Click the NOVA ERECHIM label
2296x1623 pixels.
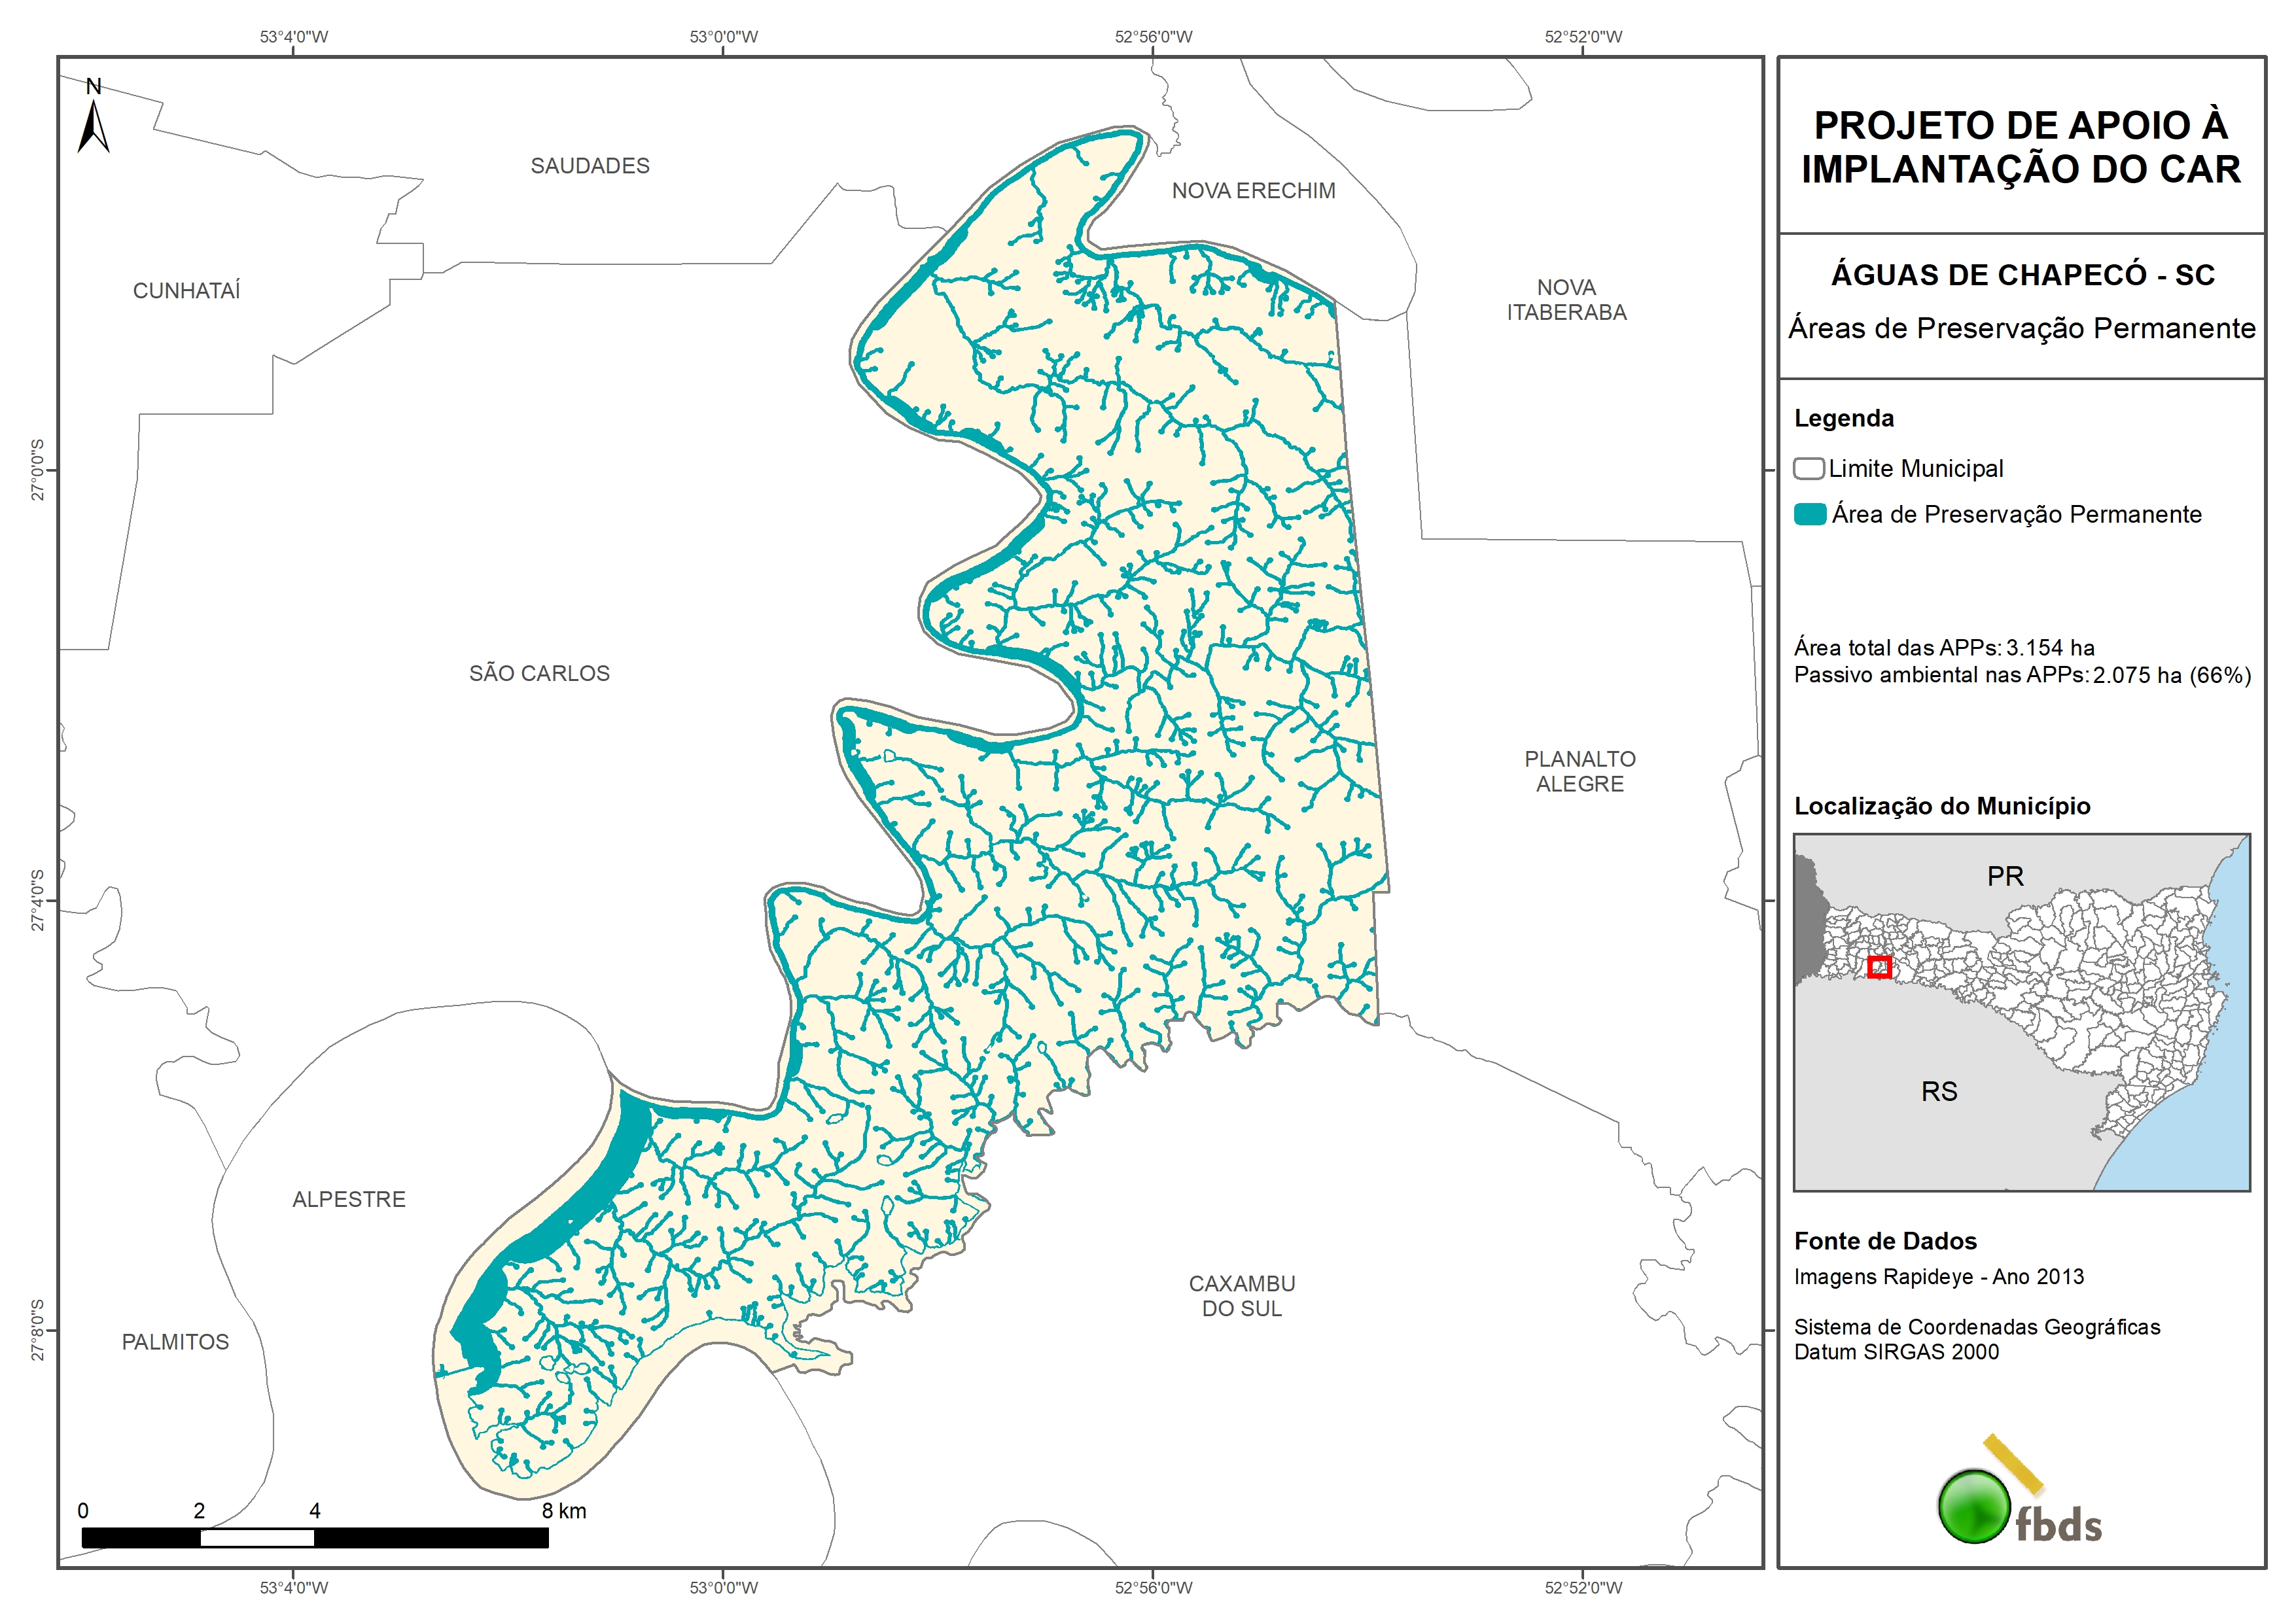pyautogui.click(x=1253, y=191)
